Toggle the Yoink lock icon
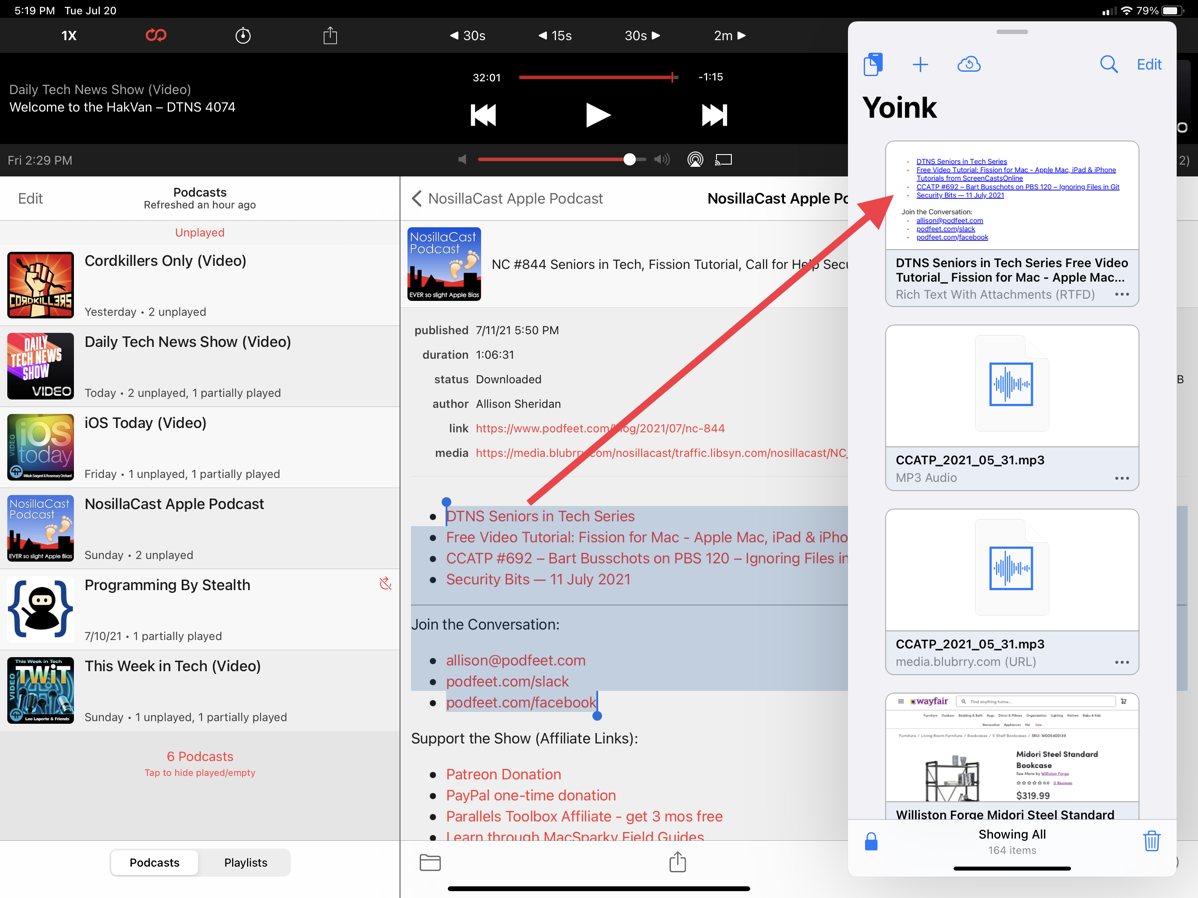This screenshot has width=1198, height=898. point(871,842)
